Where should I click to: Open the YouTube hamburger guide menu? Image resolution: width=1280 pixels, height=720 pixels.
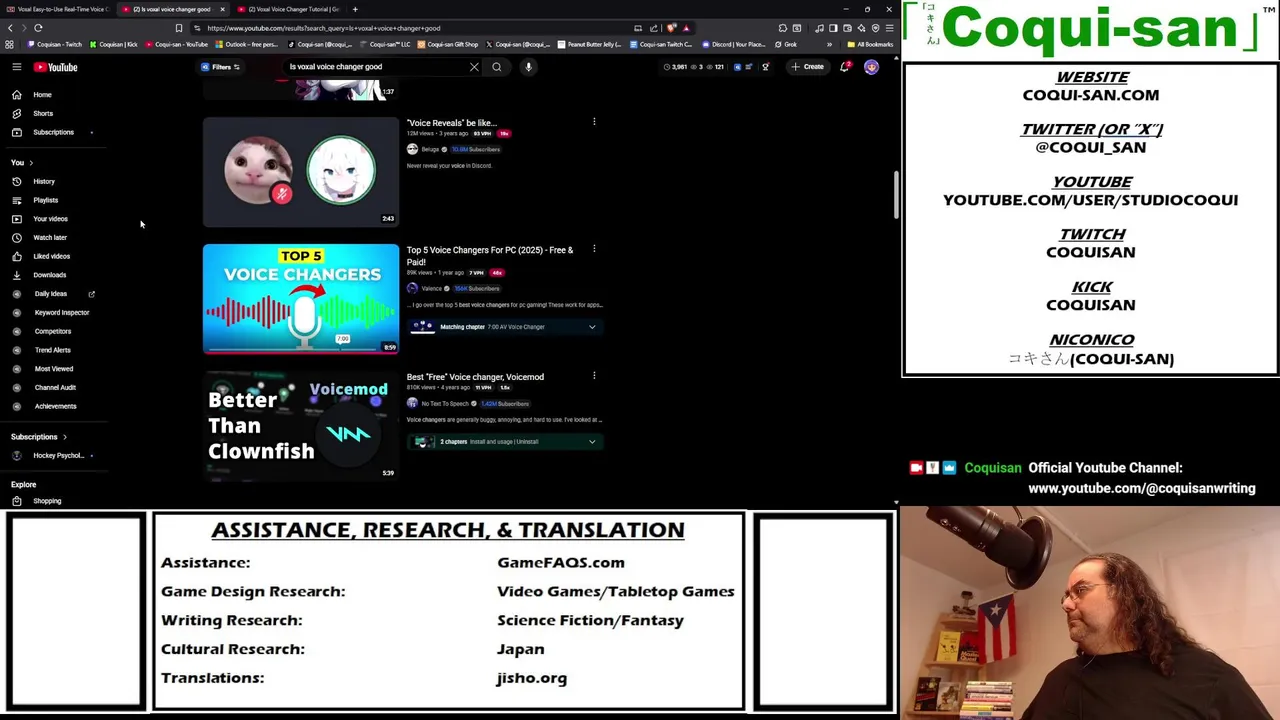tap(17, 67)
